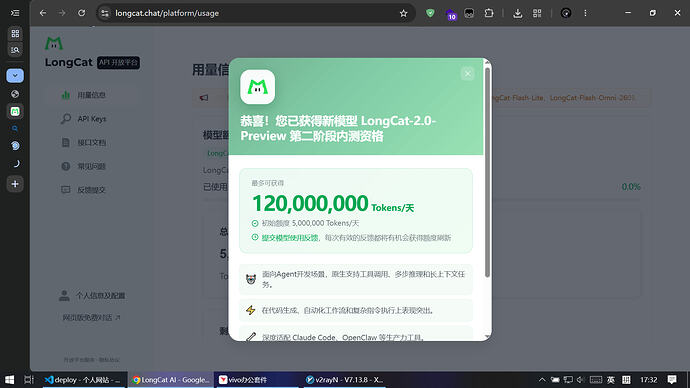Click the 0.0% usage value
The height and width of the screenshot is (388, 690).
tap(631, 187)
